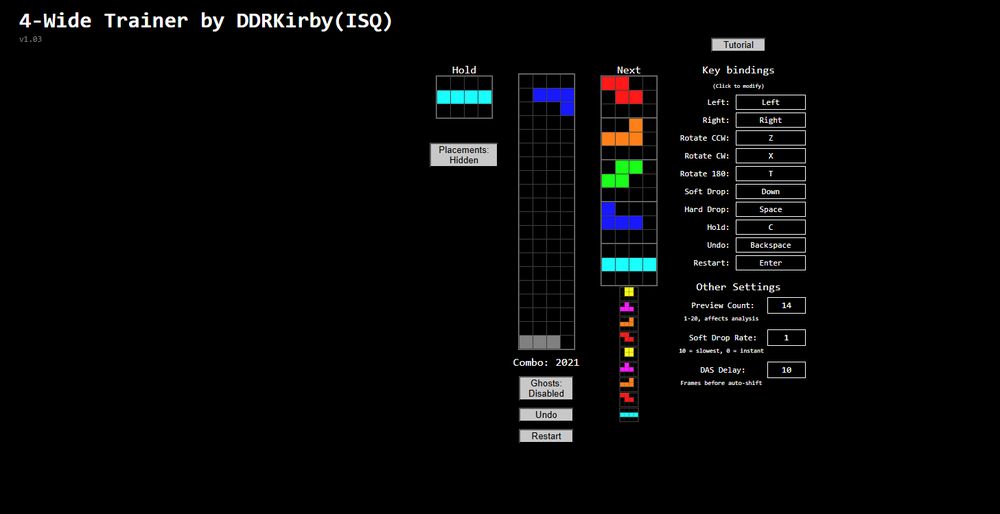
Task: Click the large blue J piece in Next queue
Action: 622,216
